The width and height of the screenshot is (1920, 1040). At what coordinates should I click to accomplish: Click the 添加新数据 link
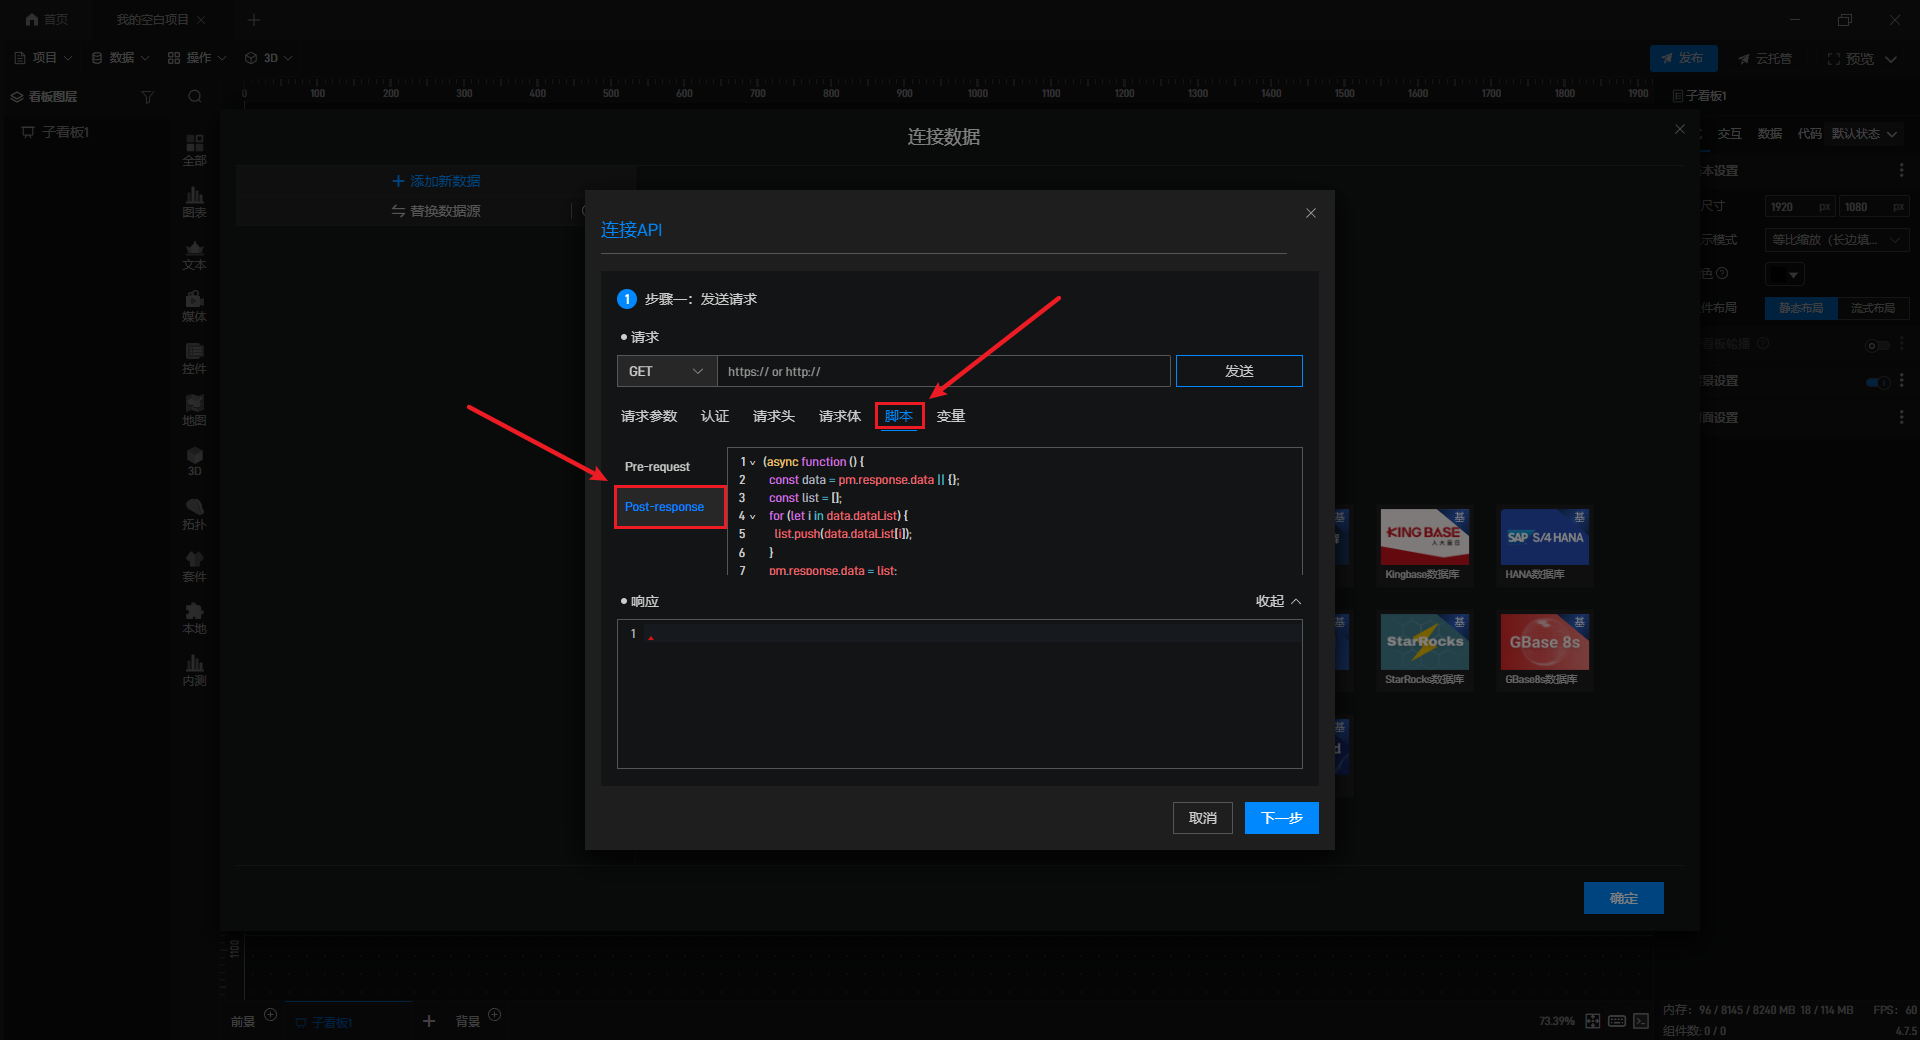tap(437, 181)
